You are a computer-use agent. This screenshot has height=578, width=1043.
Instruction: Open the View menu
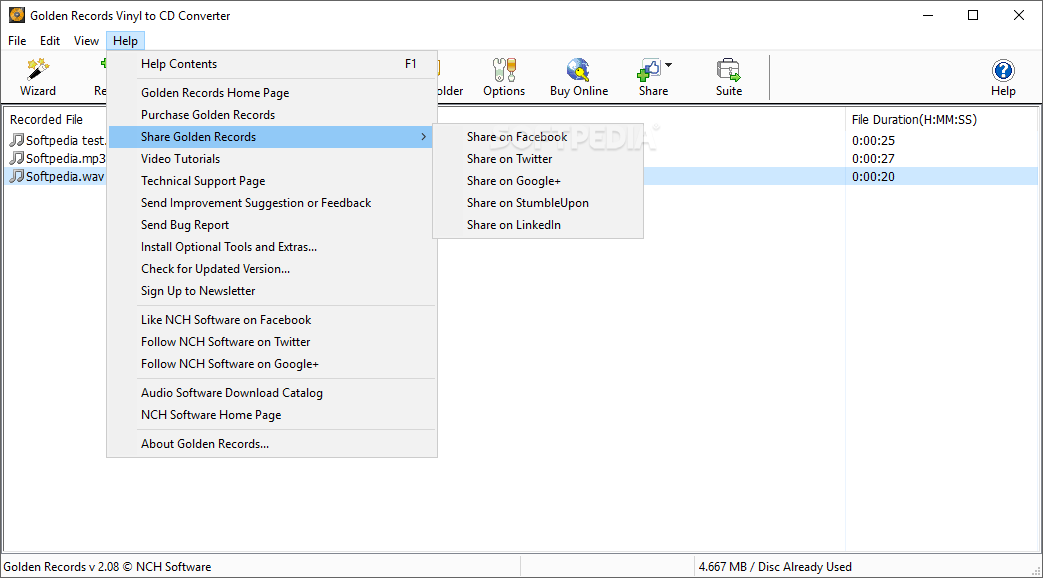pos(86,41)
